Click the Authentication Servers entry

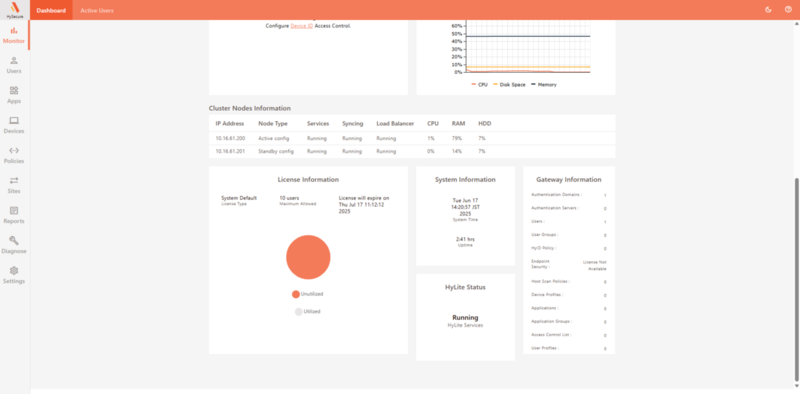(569, 208)
